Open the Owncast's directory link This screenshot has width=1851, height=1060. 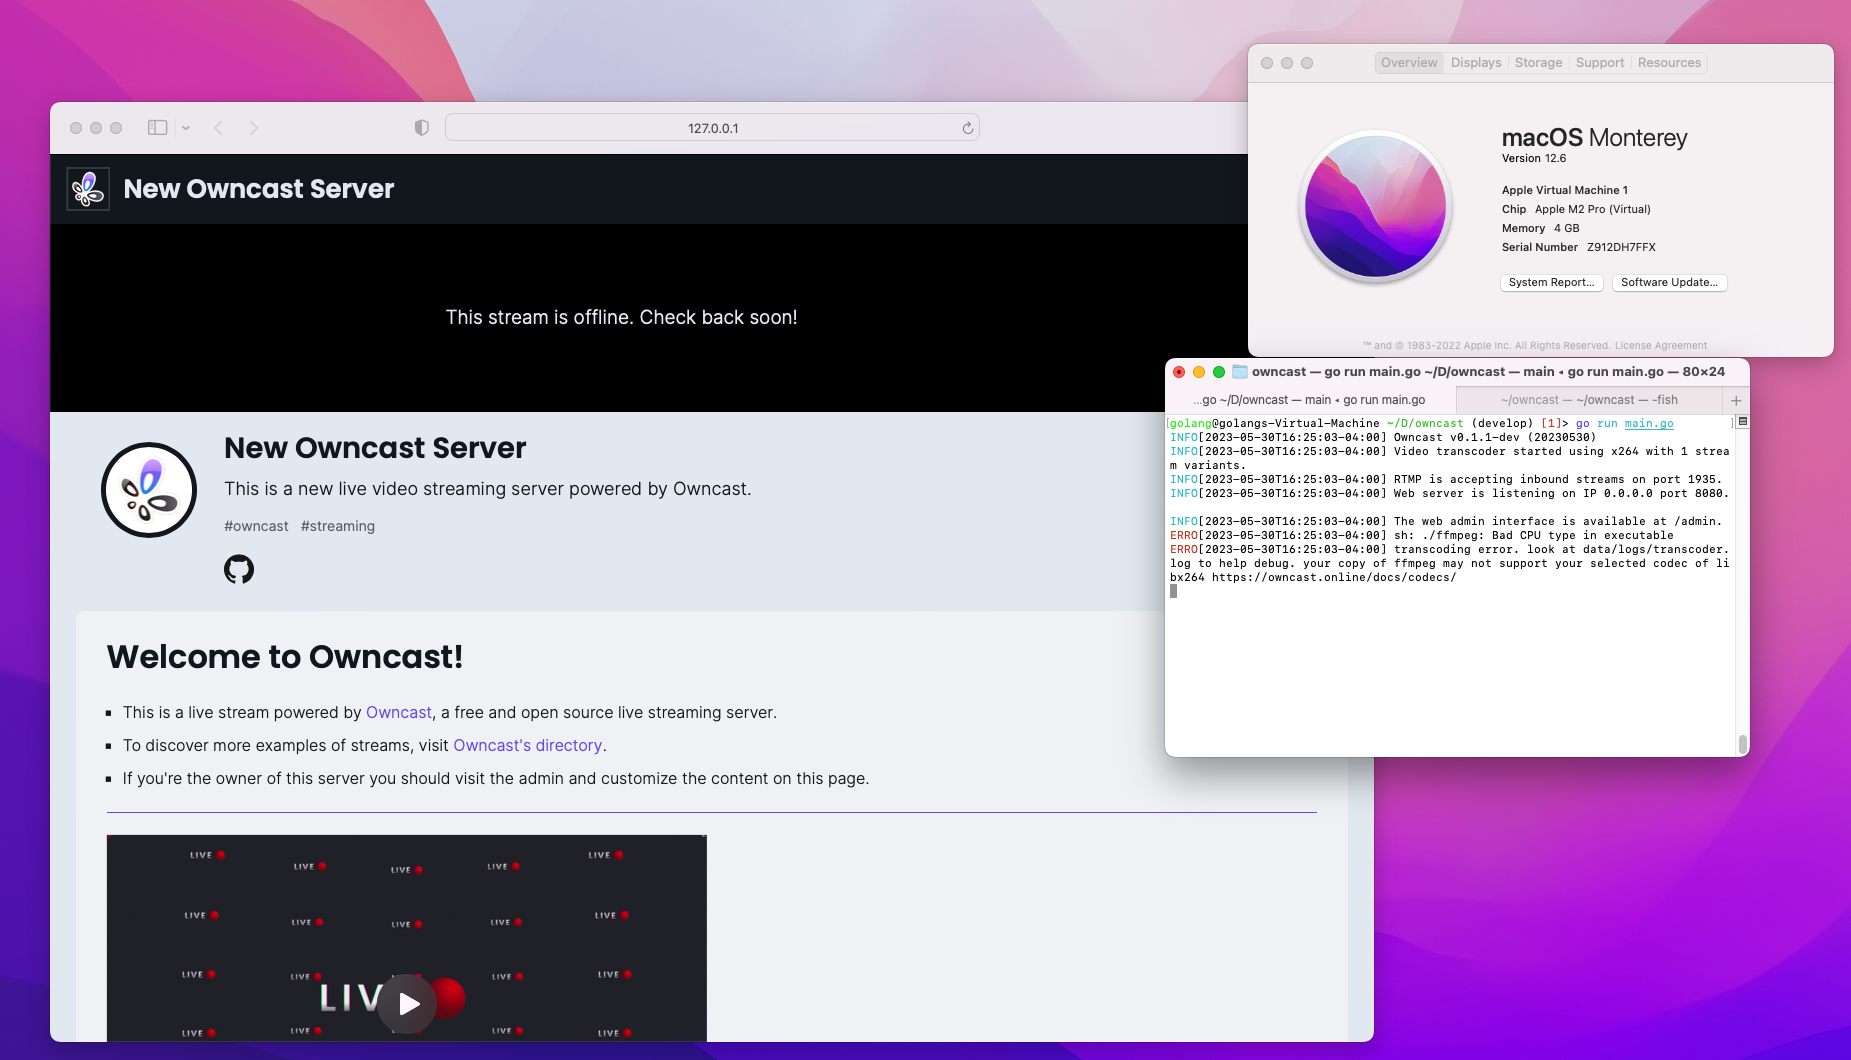click(x=527, y=745)
